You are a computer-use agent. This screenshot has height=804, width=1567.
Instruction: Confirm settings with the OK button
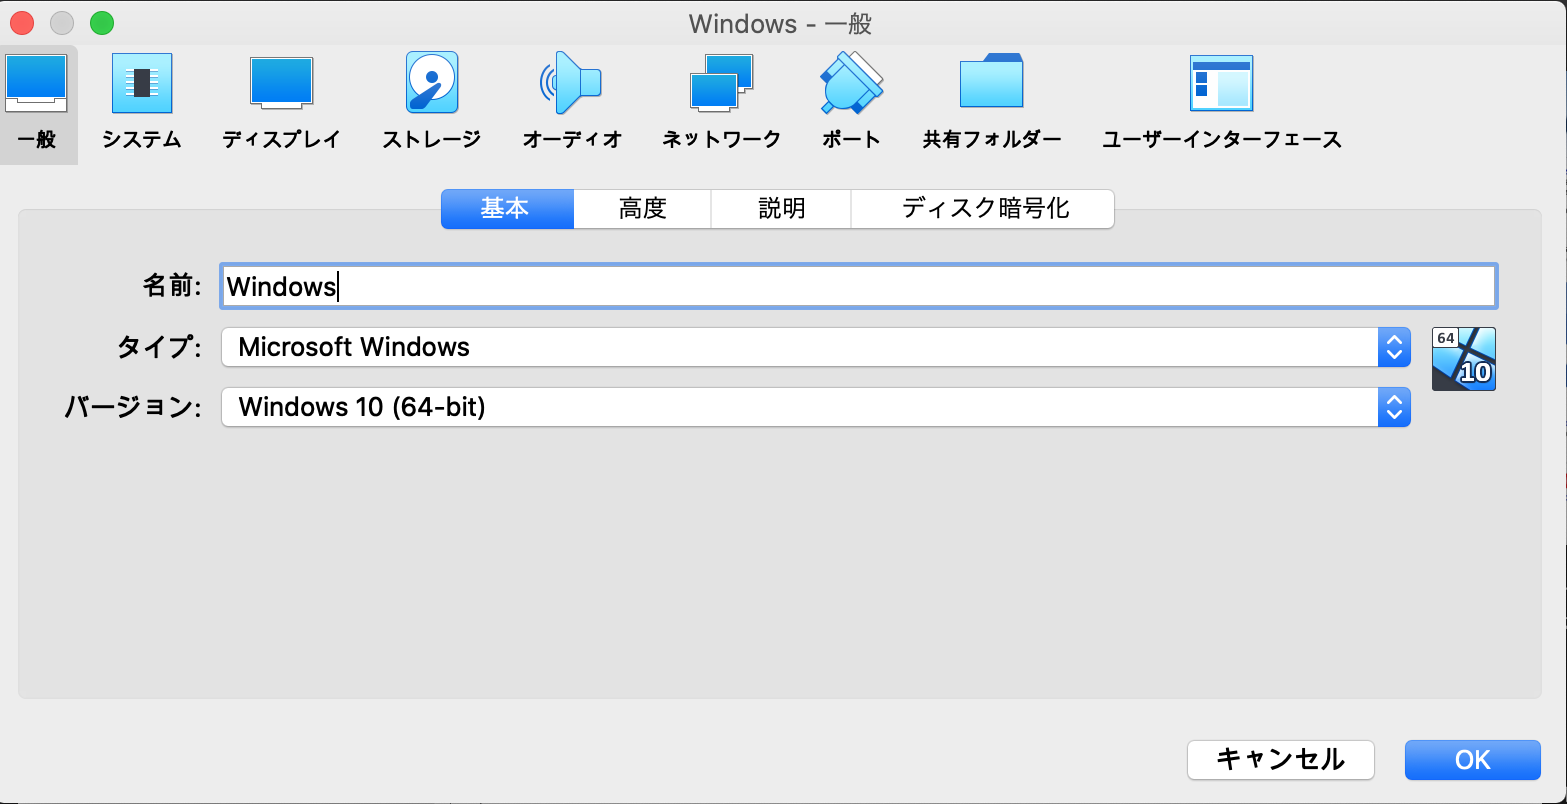1472,760
